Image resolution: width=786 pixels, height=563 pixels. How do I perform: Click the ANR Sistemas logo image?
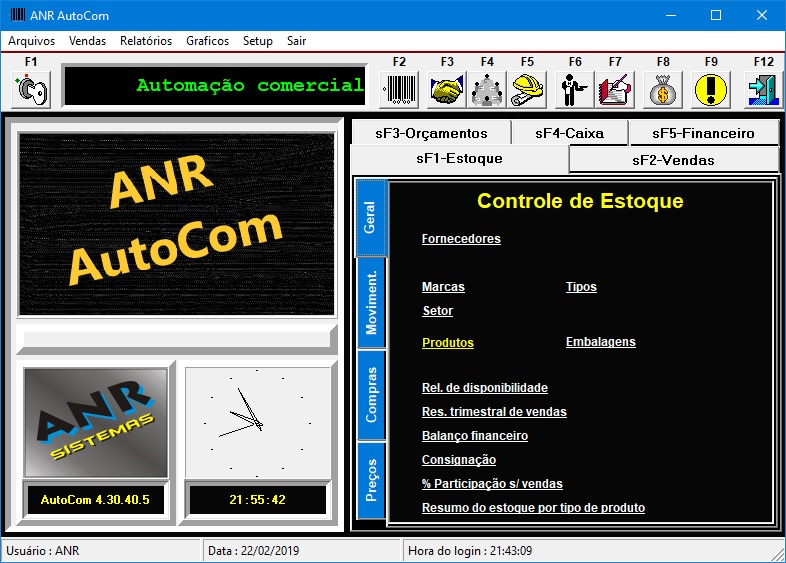click(x=96, y=423)
